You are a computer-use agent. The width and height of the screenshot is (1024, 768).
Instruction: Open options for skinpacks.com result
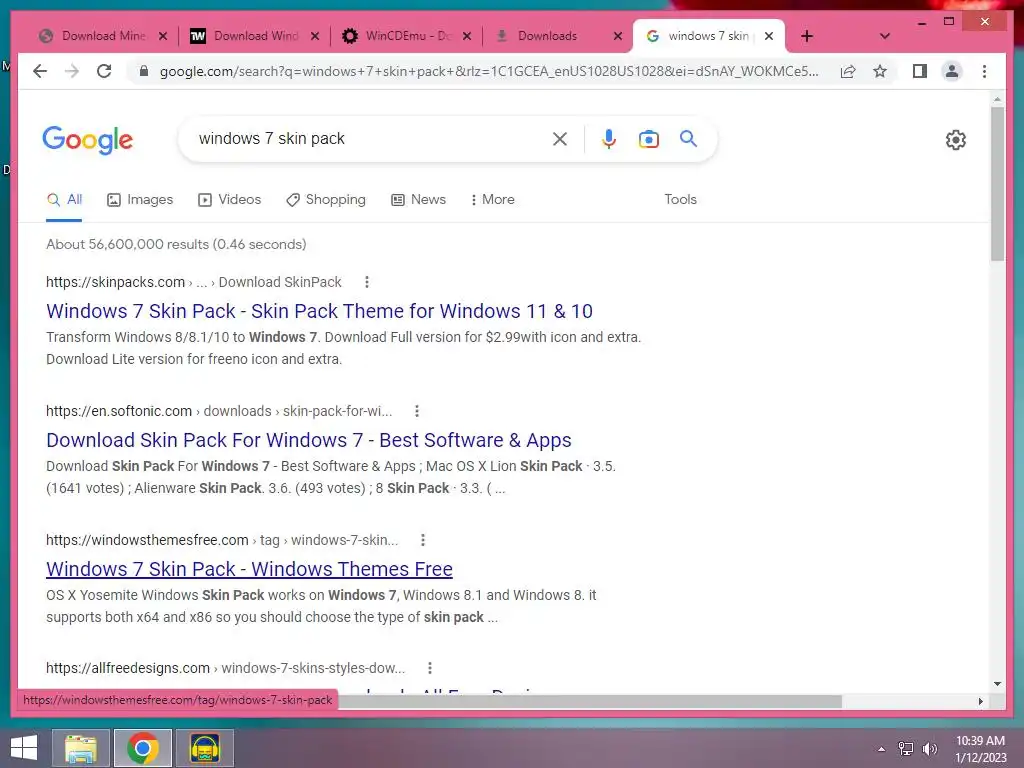(367, 282)
